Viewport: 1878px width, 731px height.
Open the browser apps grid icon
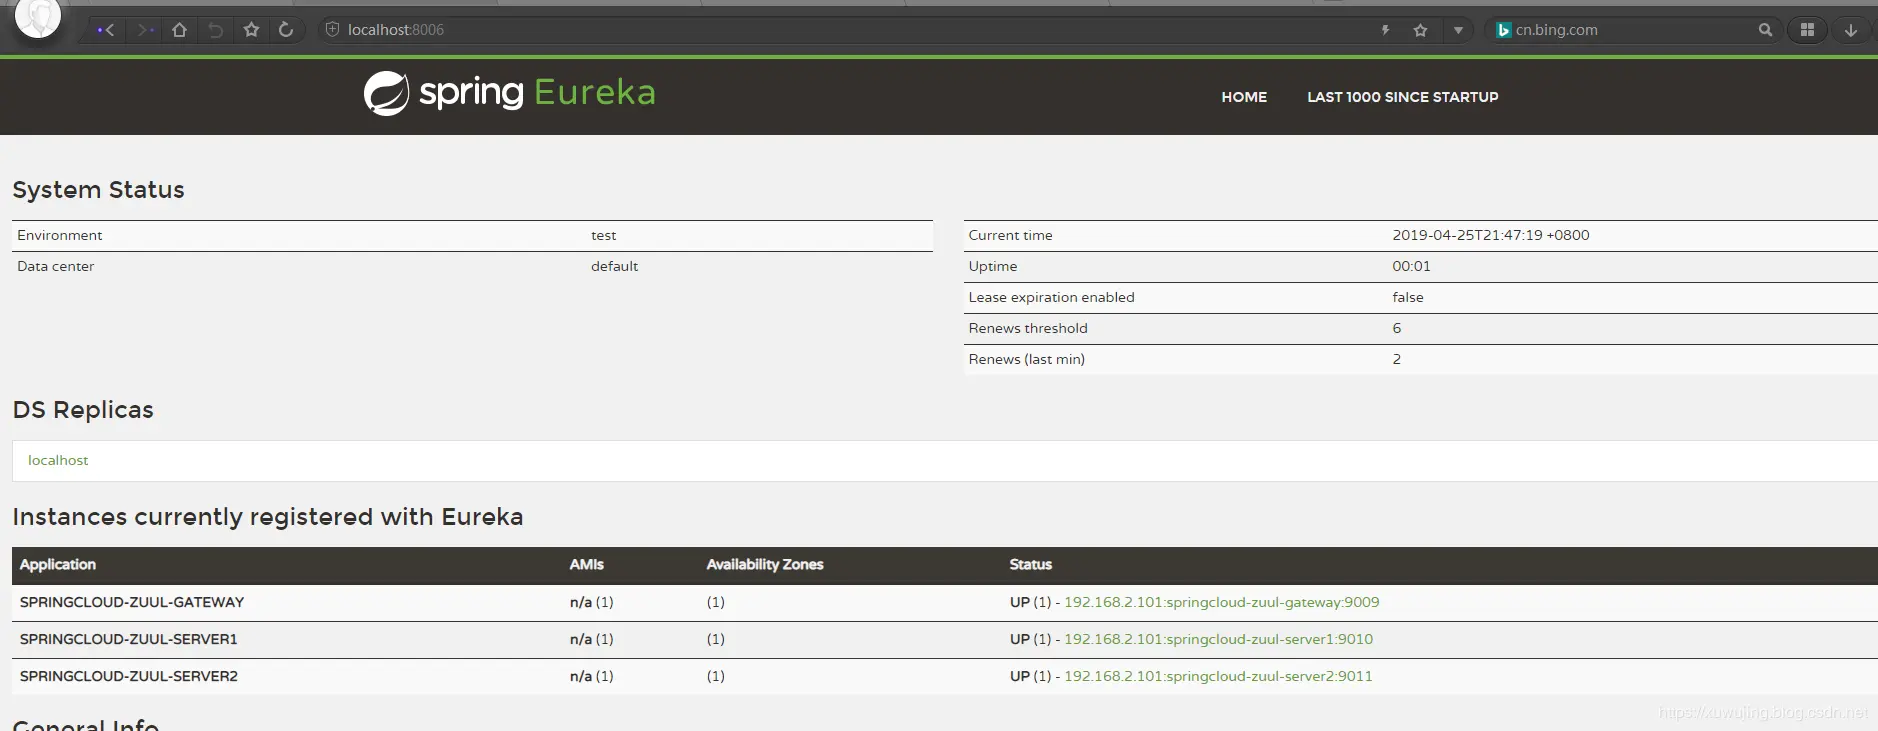pos(1807,30)
